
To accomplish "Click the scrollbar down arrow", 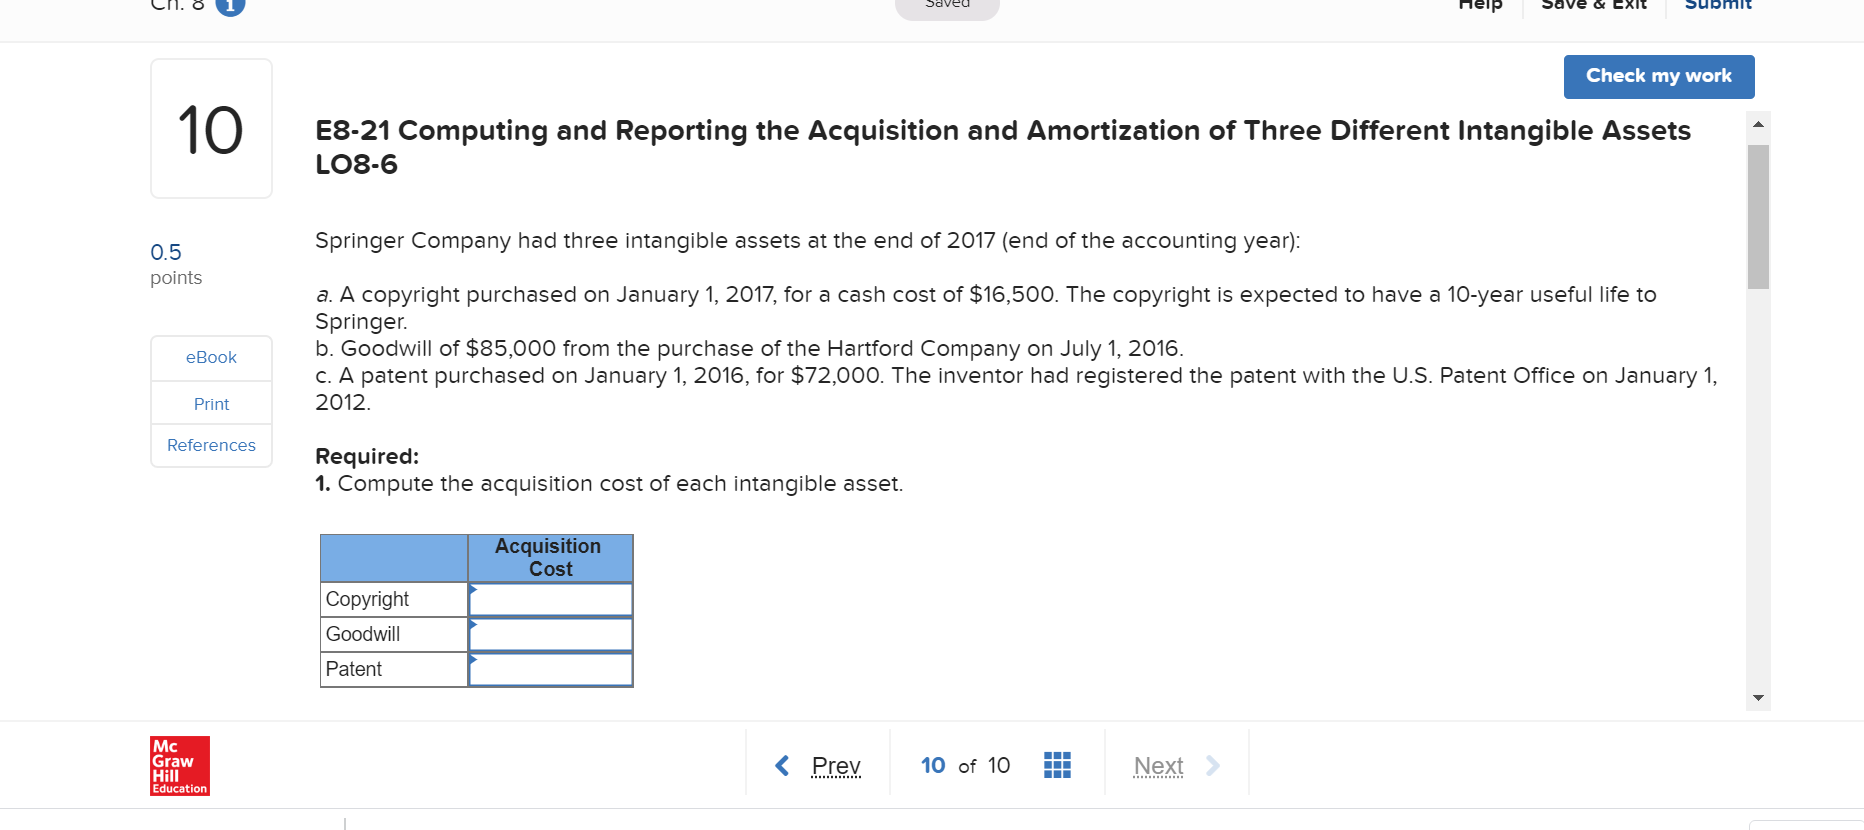I will pyautogui.click(x=1758, y=698).
